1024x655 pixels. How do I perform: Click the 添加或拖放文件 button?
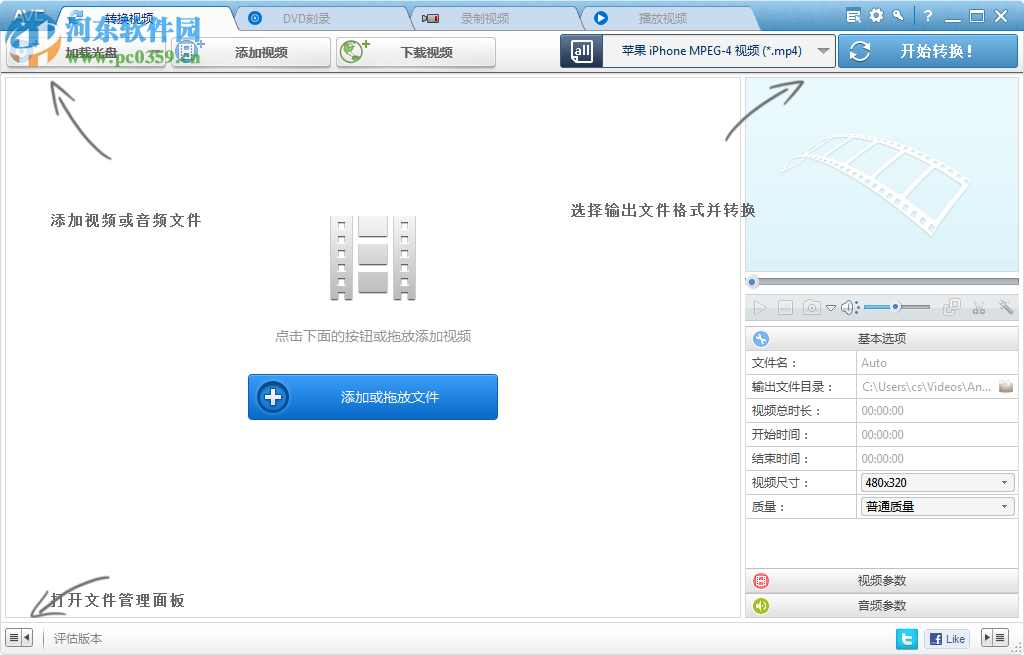[x=372, y=397]
